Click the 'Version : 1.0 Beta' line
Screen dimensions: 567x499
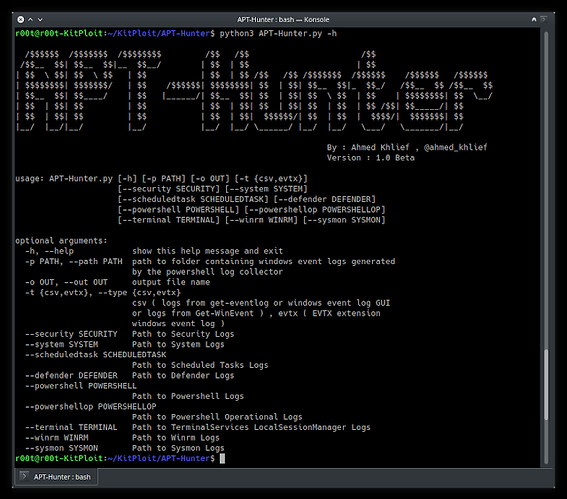371,158
